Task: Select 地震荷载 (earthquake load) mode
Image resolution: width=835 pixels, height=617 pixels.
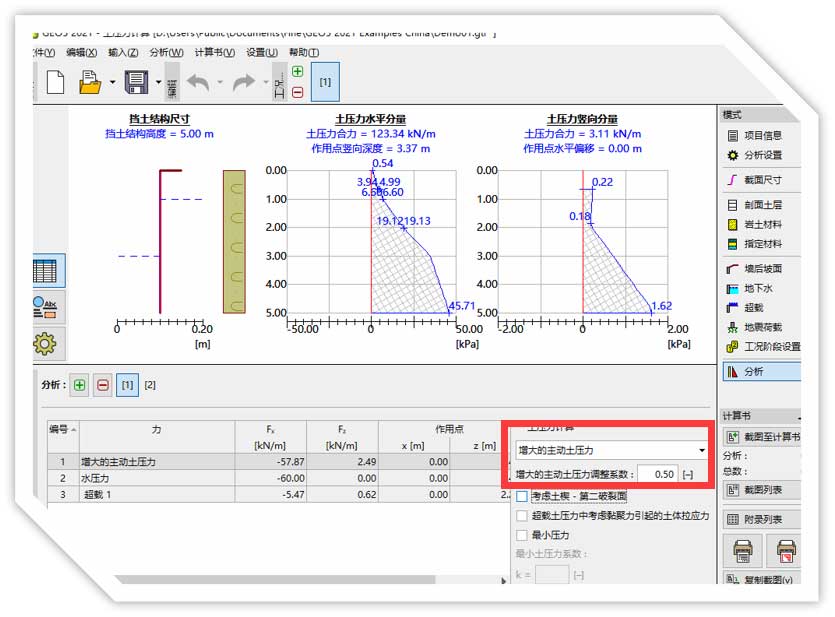Action: pyautogui.click(x=764, y=327)
